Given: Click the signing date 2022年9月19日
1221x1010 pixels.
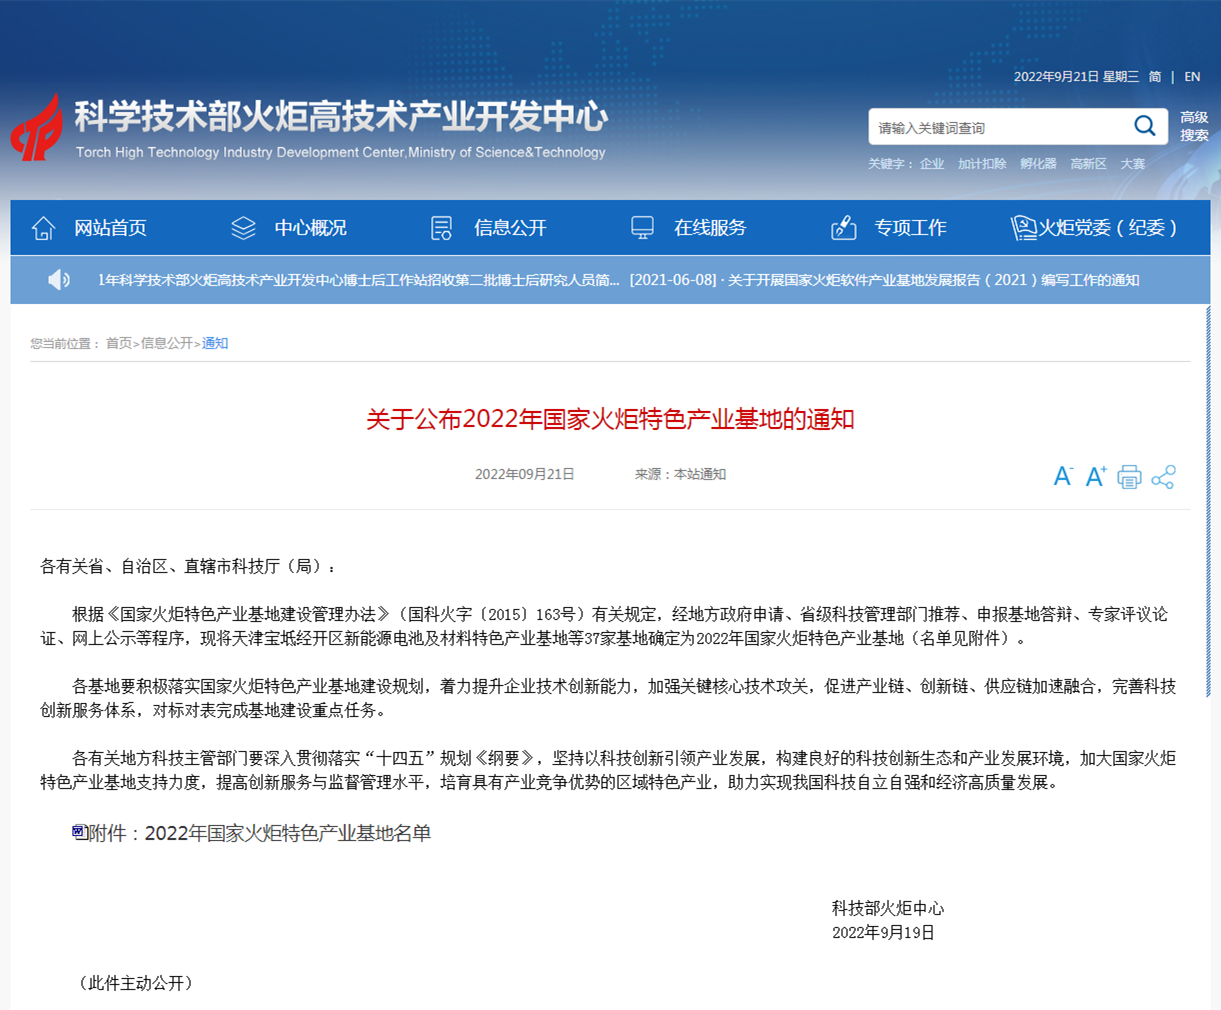Looking at the screenshot, I should 883,932.
